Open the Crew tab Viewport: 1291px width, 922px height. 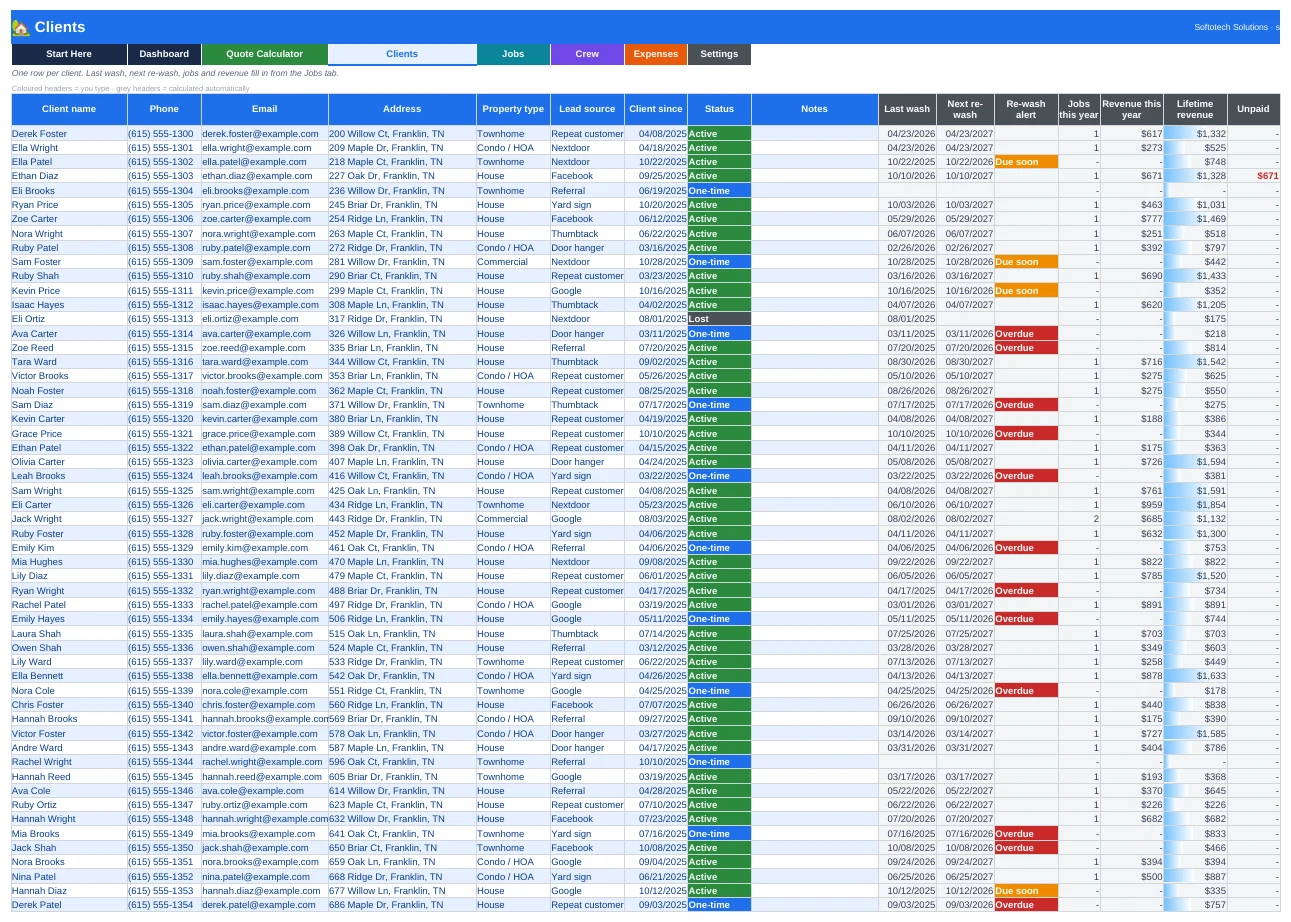587,54
